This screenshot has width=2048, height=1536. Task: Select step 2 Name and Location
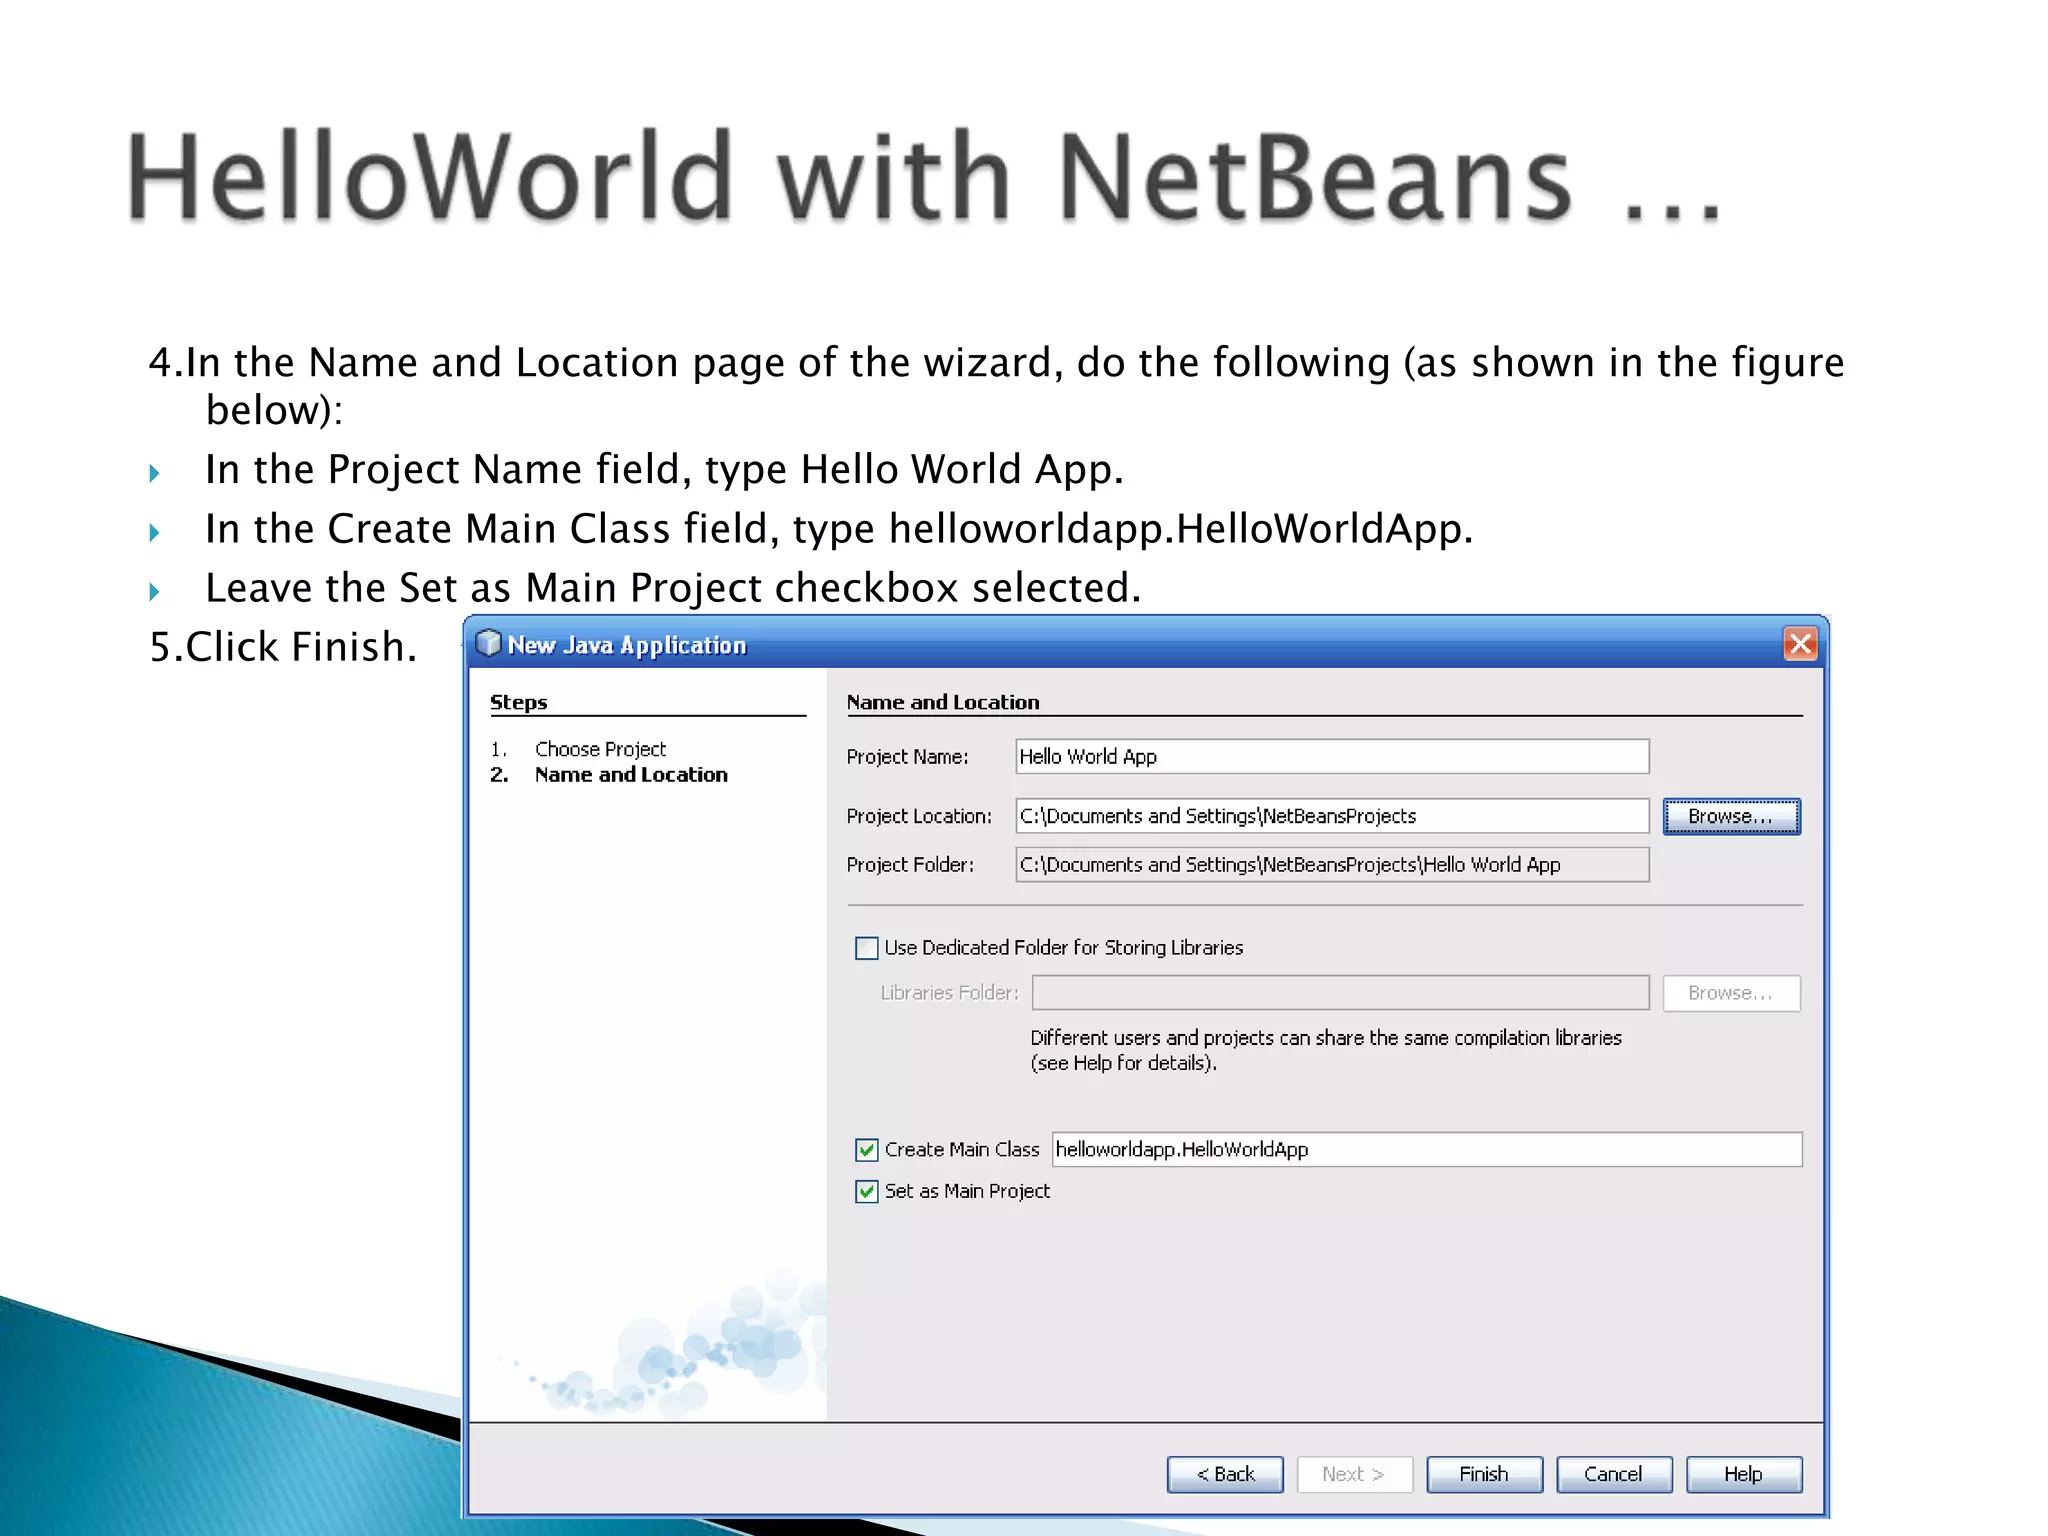[631, 775]
